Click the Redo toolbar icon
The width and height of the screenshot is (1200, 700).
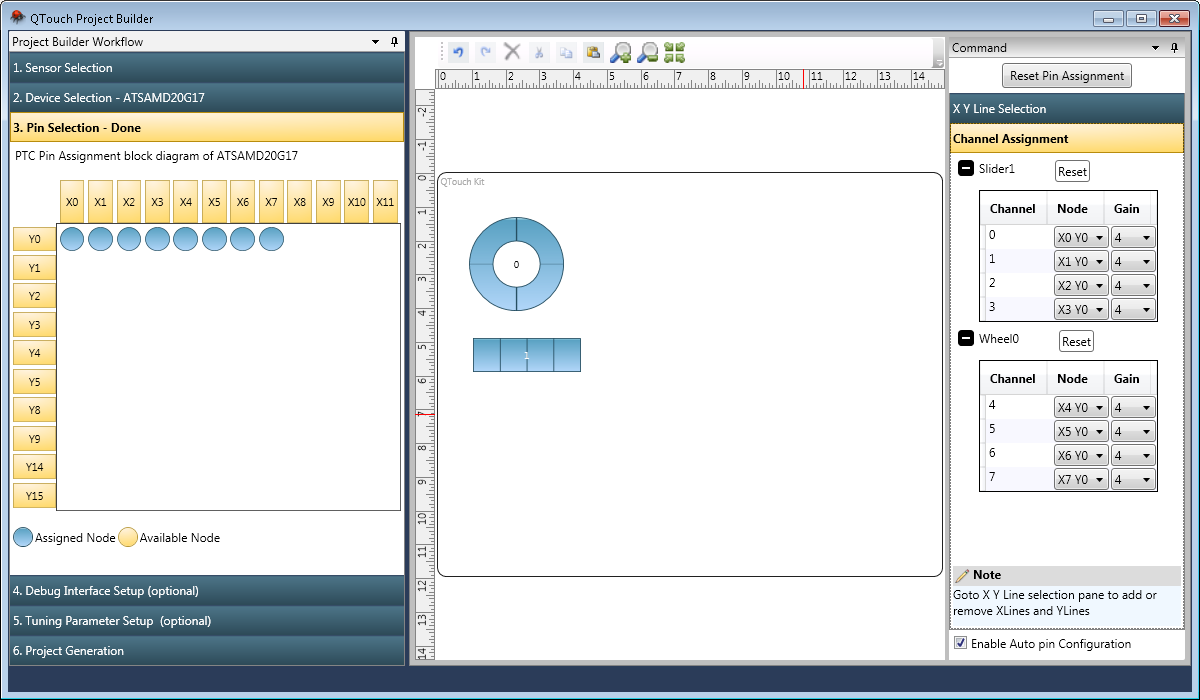pos(485,52)
